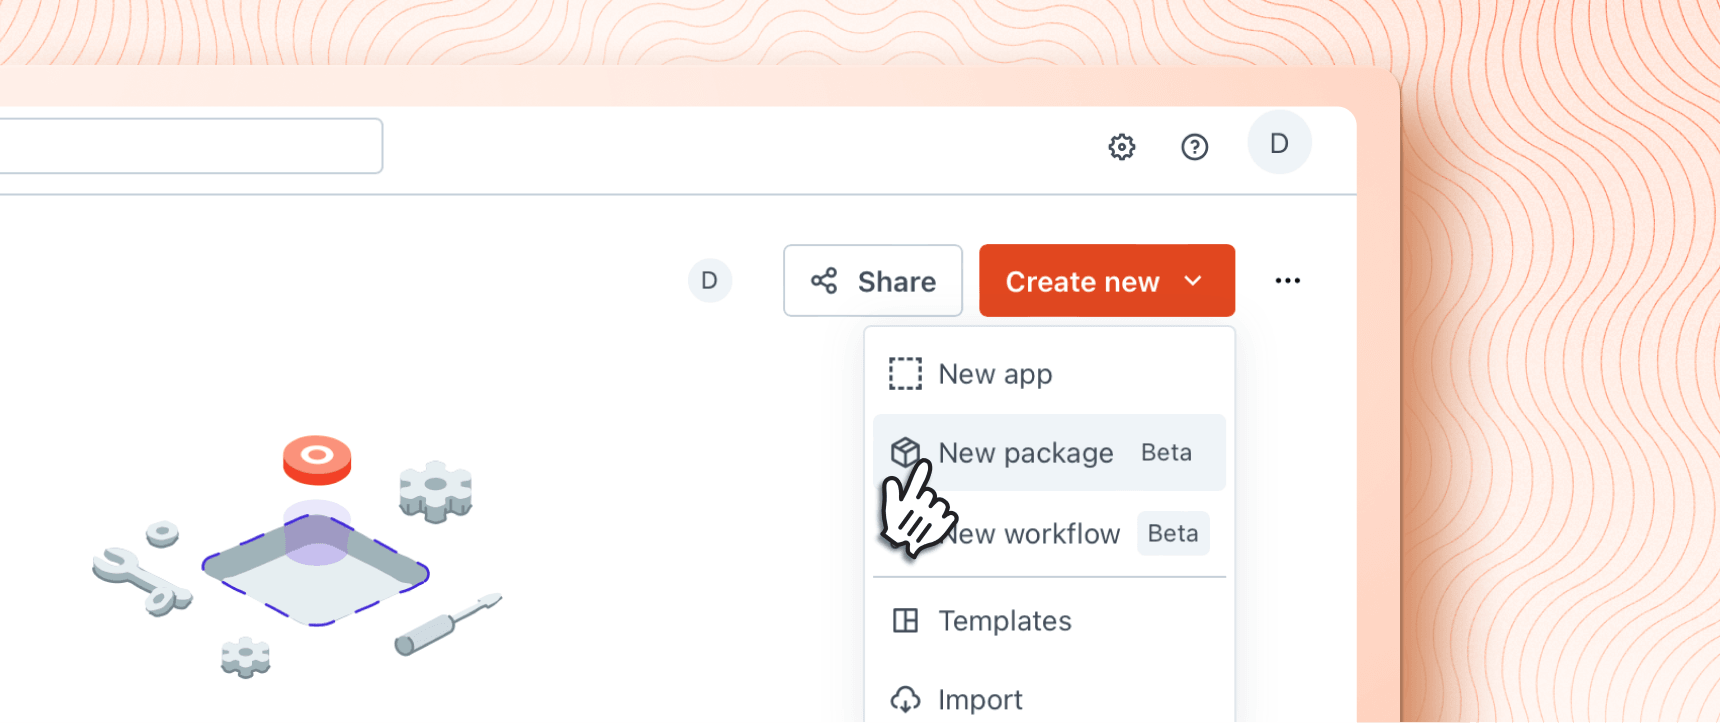Select New workflow from dropdown

click(x=1035, y=534)
